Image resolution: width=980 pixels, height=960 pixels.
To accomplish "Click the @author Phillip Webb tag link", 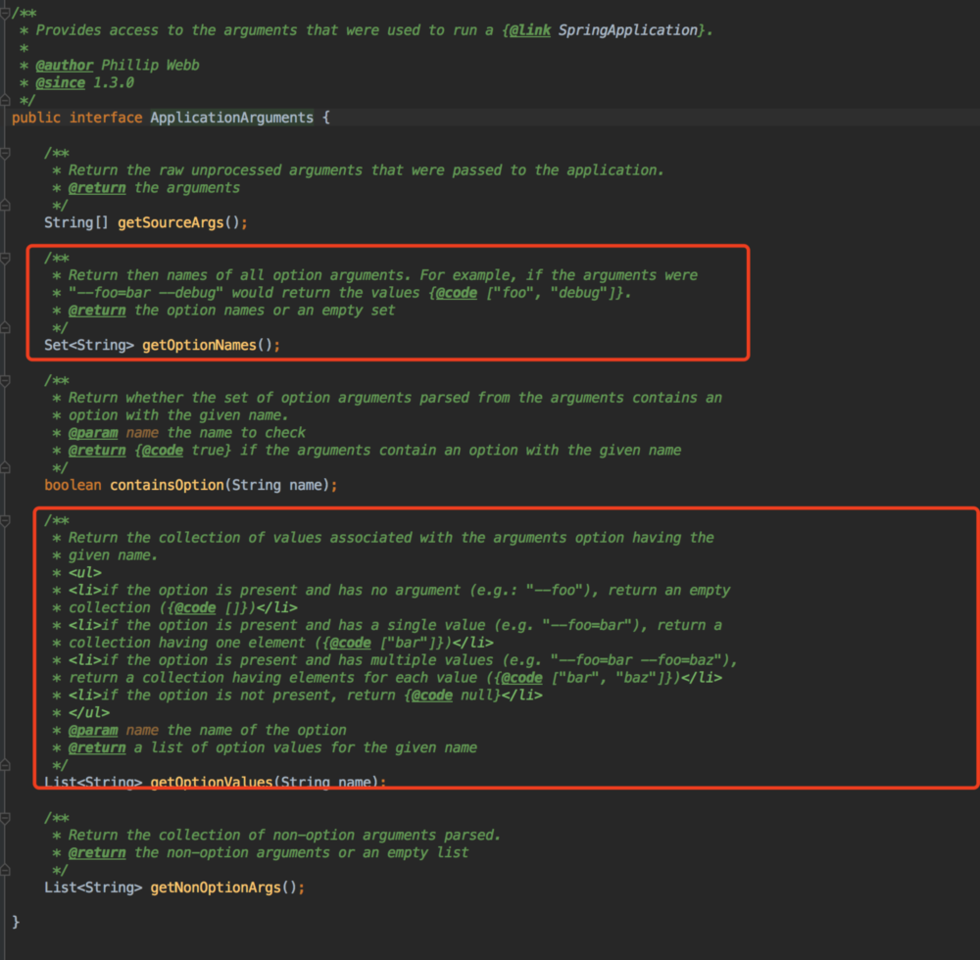I will tap(64, 64).
